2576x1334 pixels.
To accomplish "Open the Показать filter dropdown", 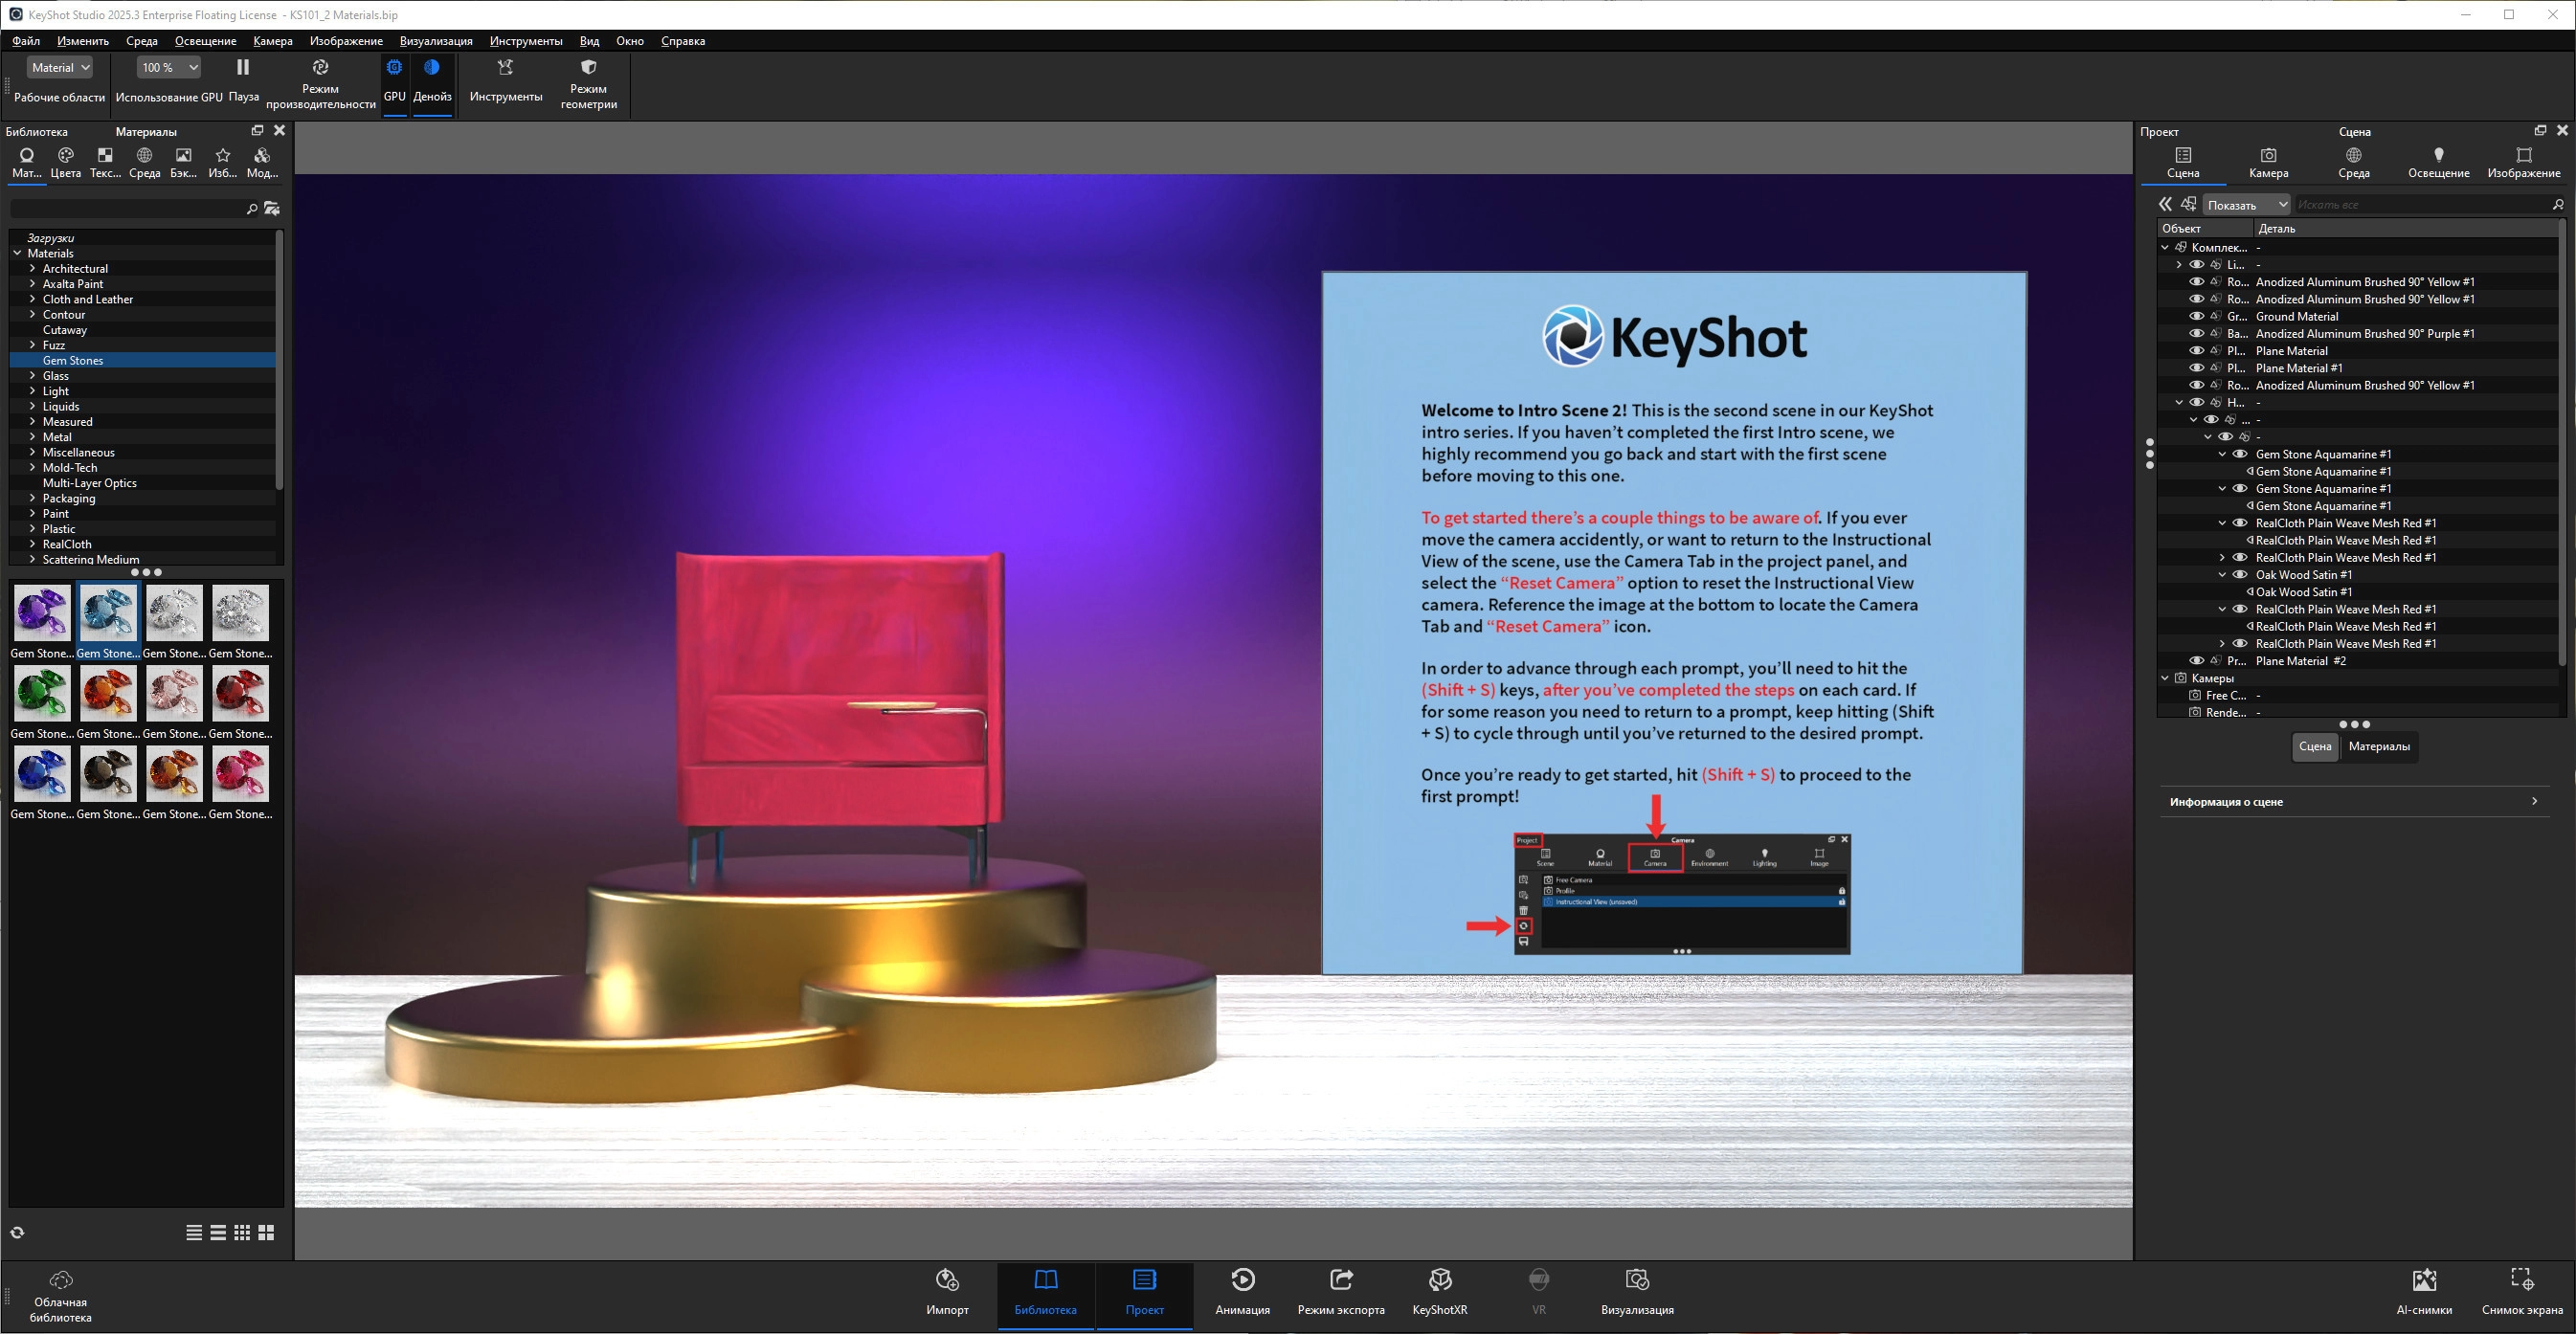I will click(x=2246, y=204).
